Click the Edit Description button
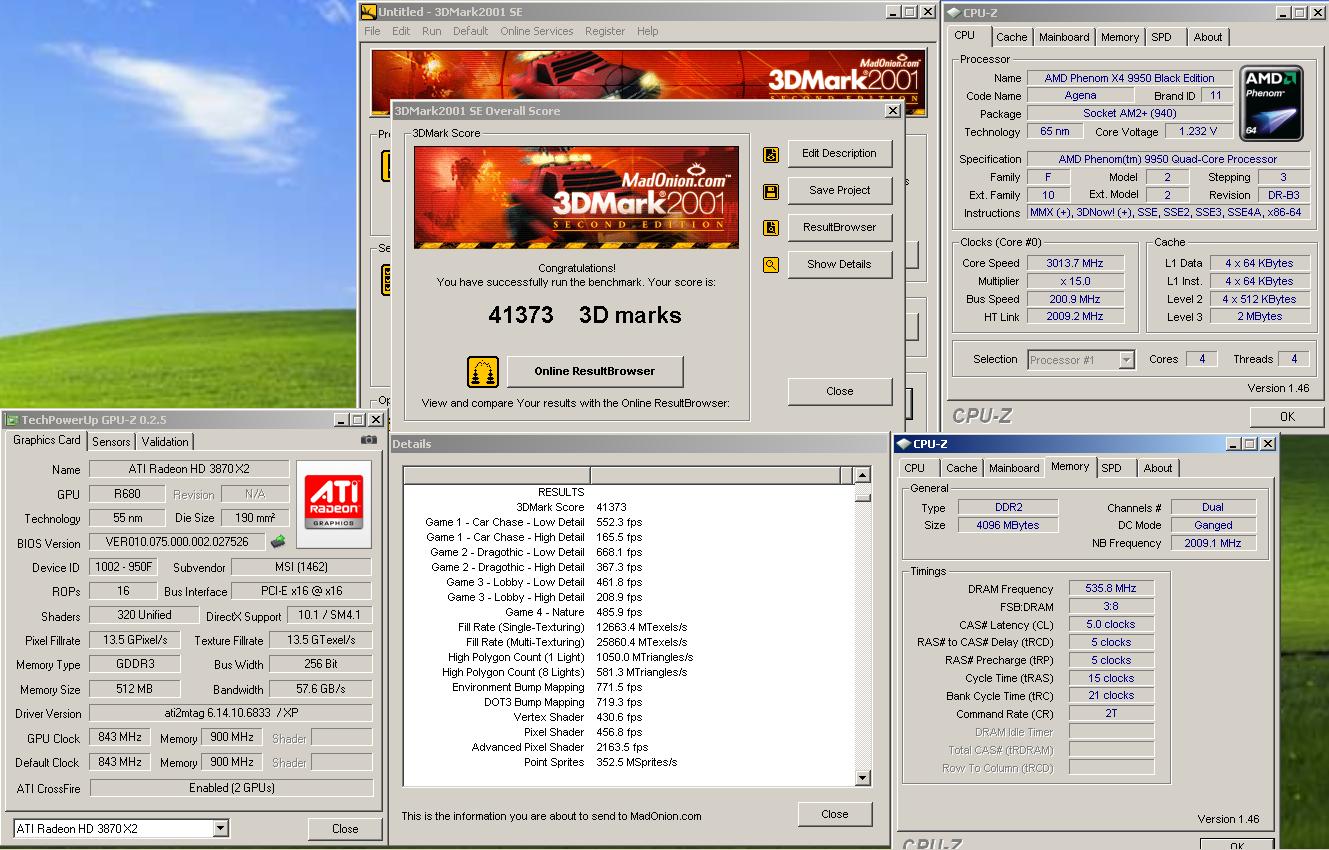This screenshot has height=850, width=1329. (x=839, y=154)
